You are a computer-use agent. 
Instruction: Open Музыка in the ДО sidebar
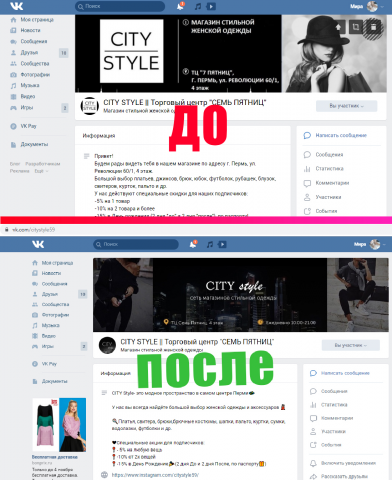coord(25,85)
